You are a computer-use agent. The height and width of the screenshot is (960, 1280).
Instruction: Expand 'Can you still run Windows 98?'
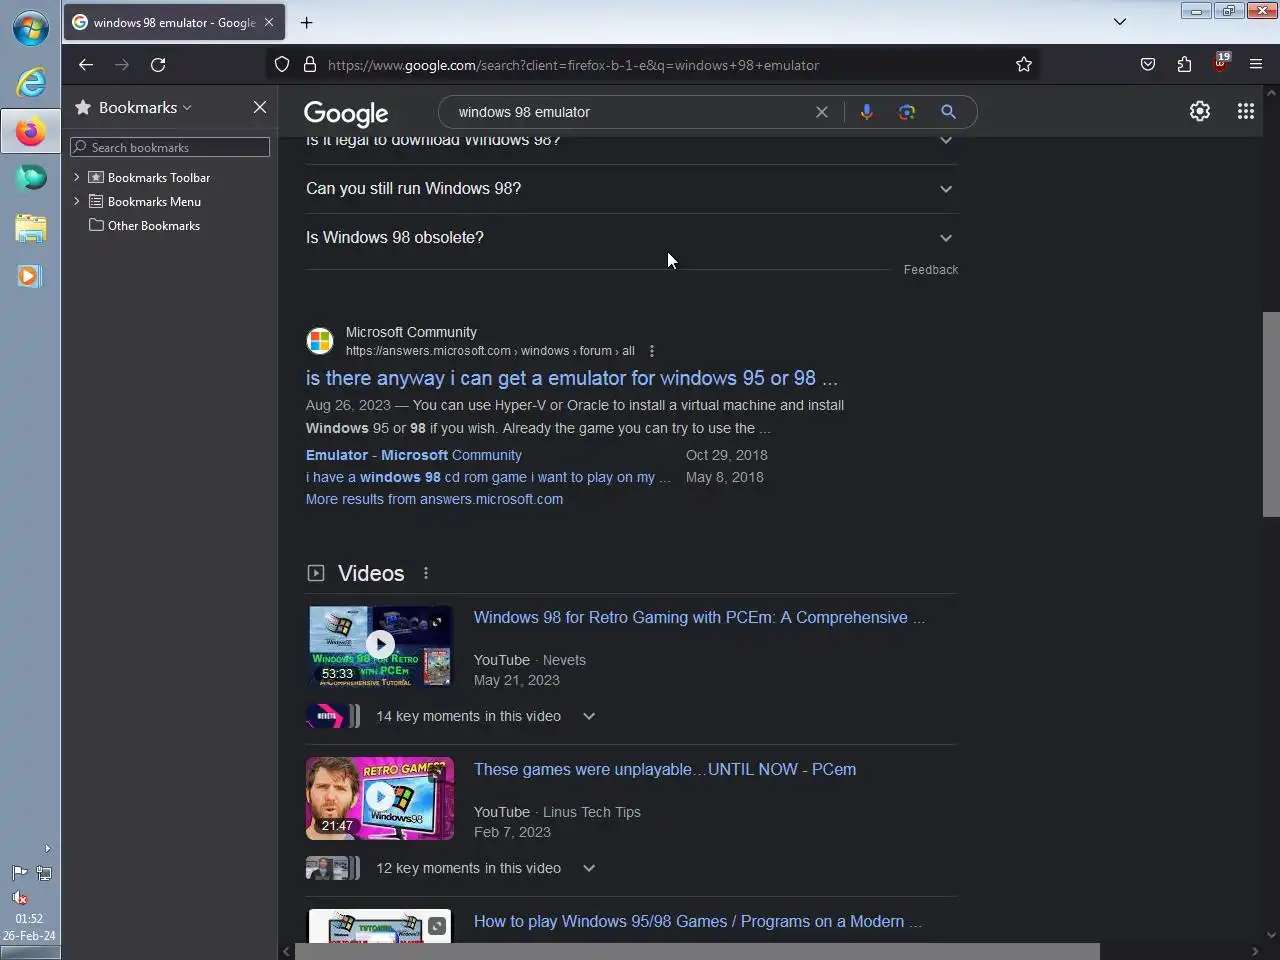[x=631, y=189]
